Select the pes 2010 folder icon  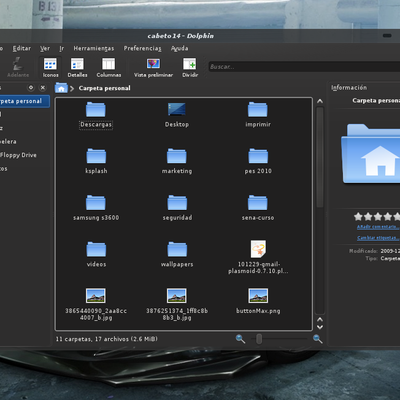(x=258, y=156)
